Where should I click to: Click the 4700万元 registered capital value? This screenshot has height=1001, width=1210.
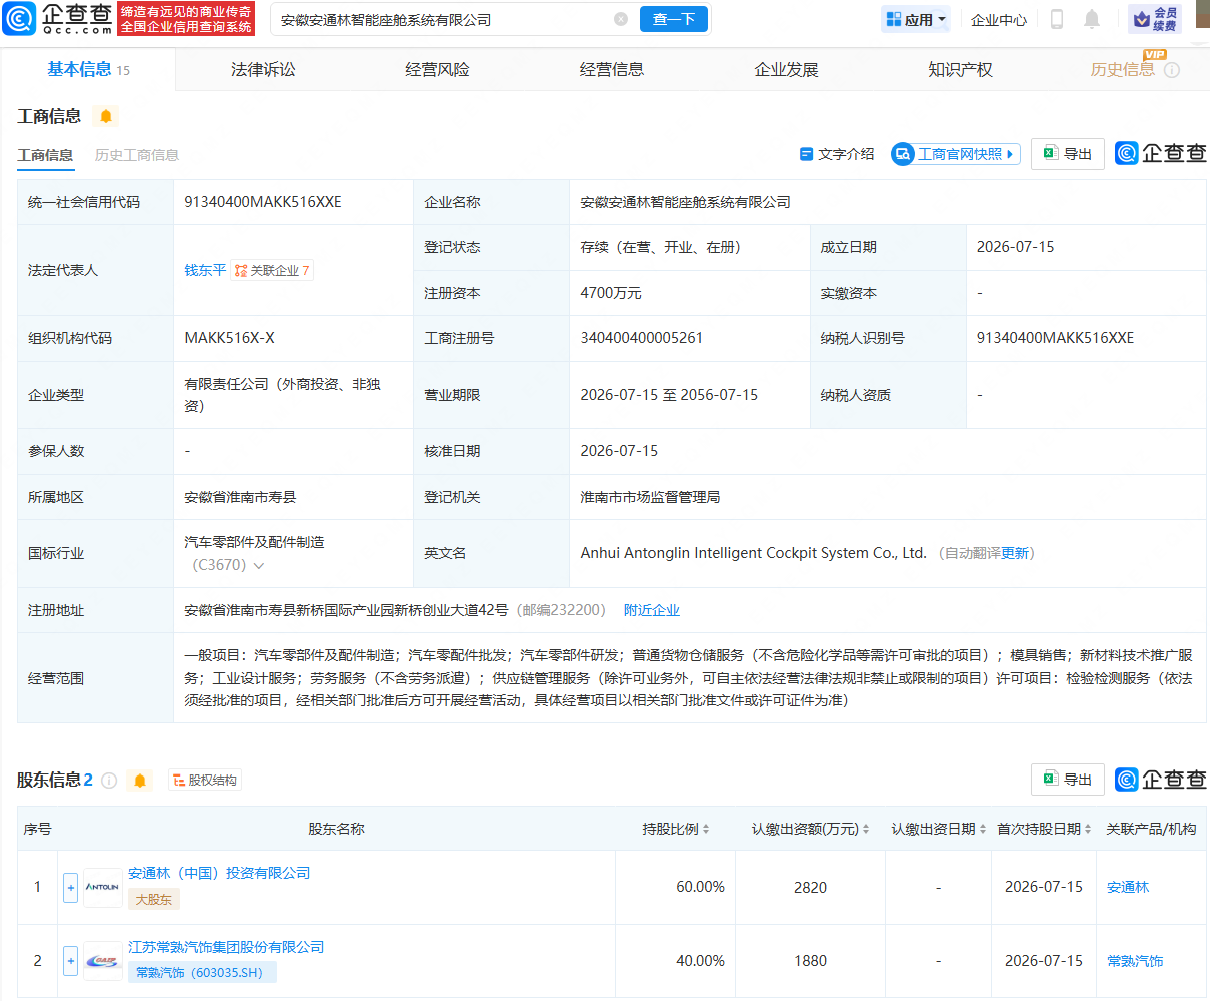[611, 293]
